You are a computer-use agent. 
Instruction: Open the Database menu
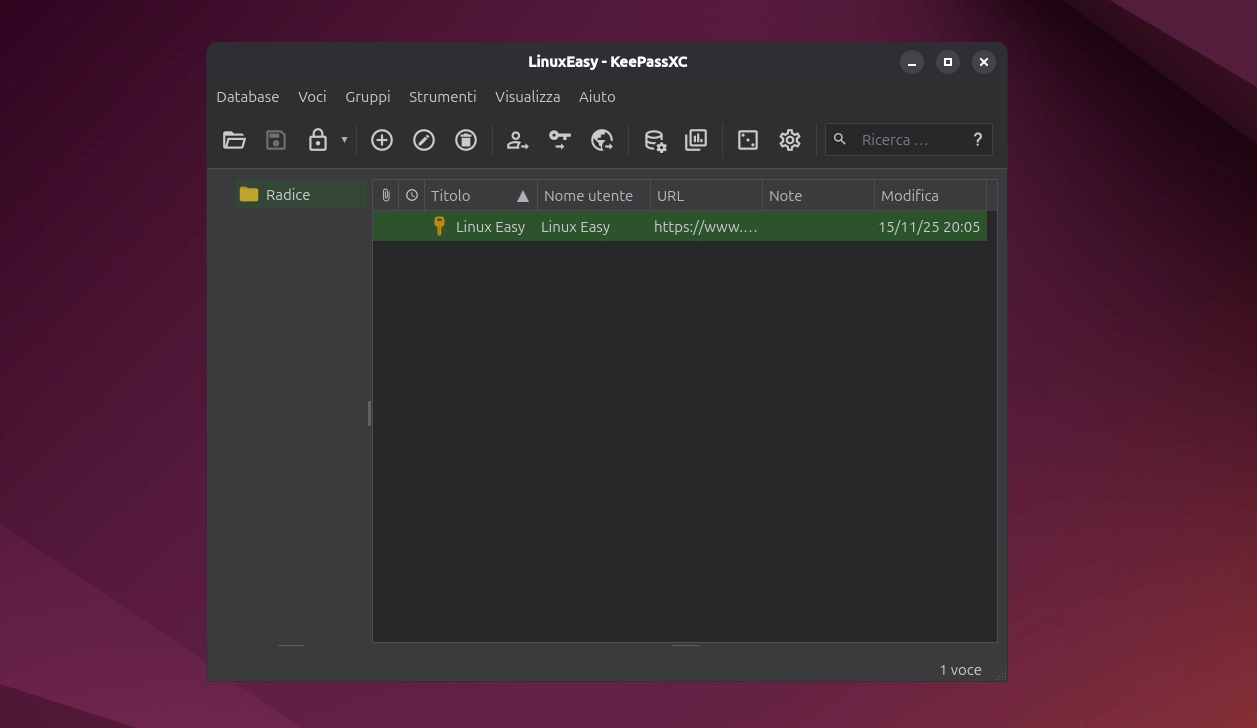[x=248, y=96]
